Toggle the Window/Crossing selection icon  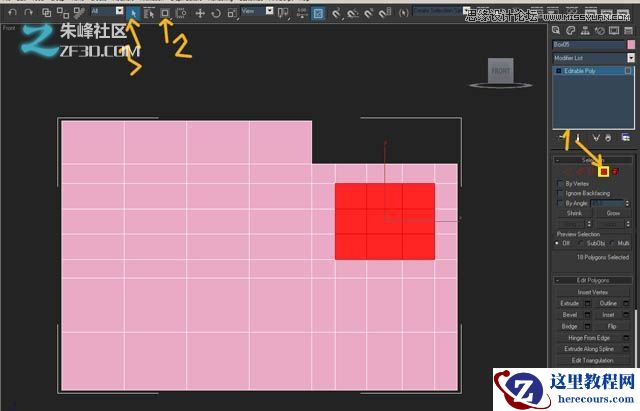tap(181, 13)
